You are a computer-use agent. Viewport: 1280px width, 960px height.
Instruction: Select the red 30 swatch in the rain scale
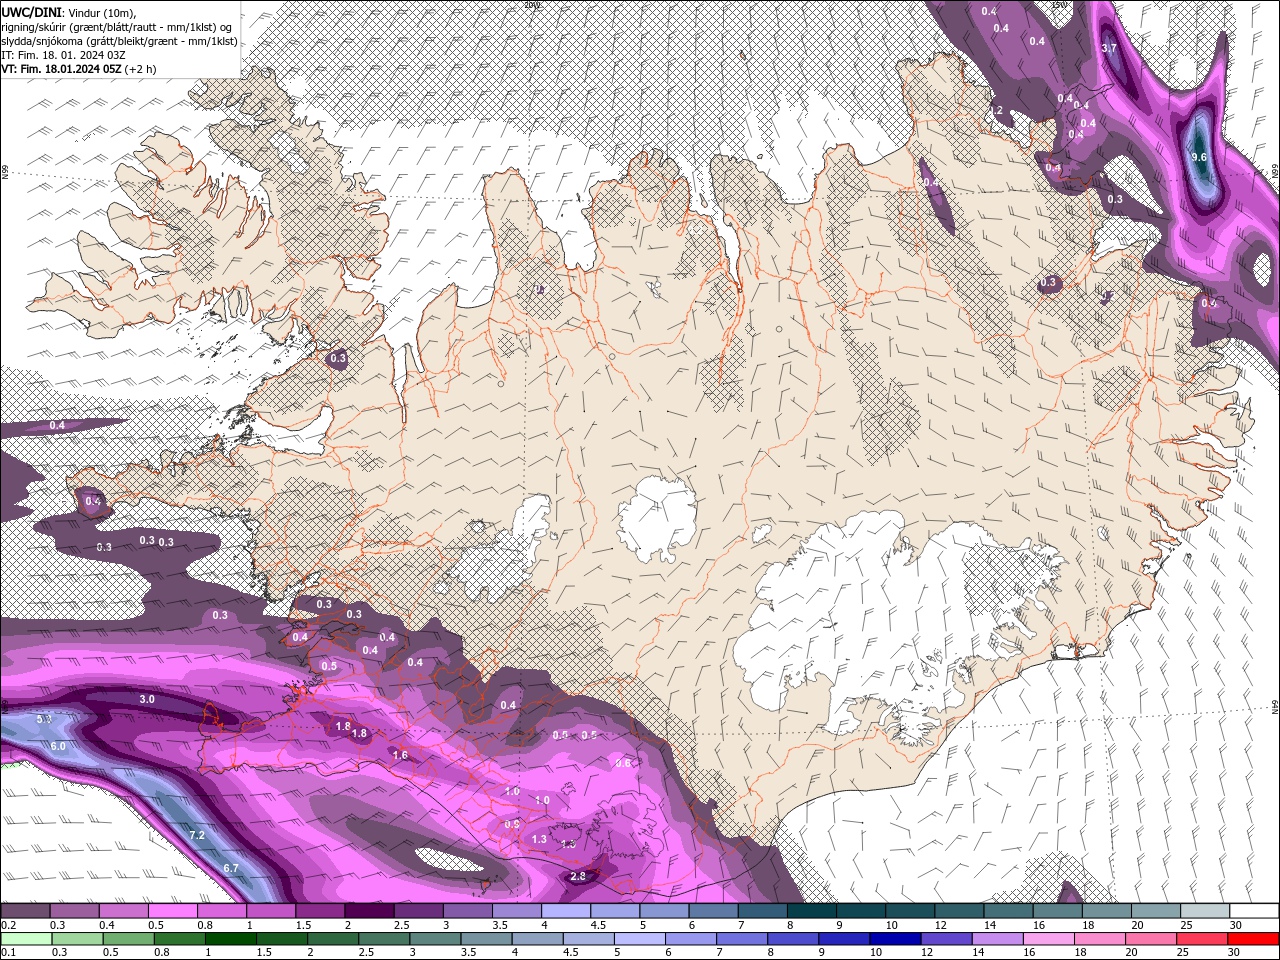tap(1254, 938)
